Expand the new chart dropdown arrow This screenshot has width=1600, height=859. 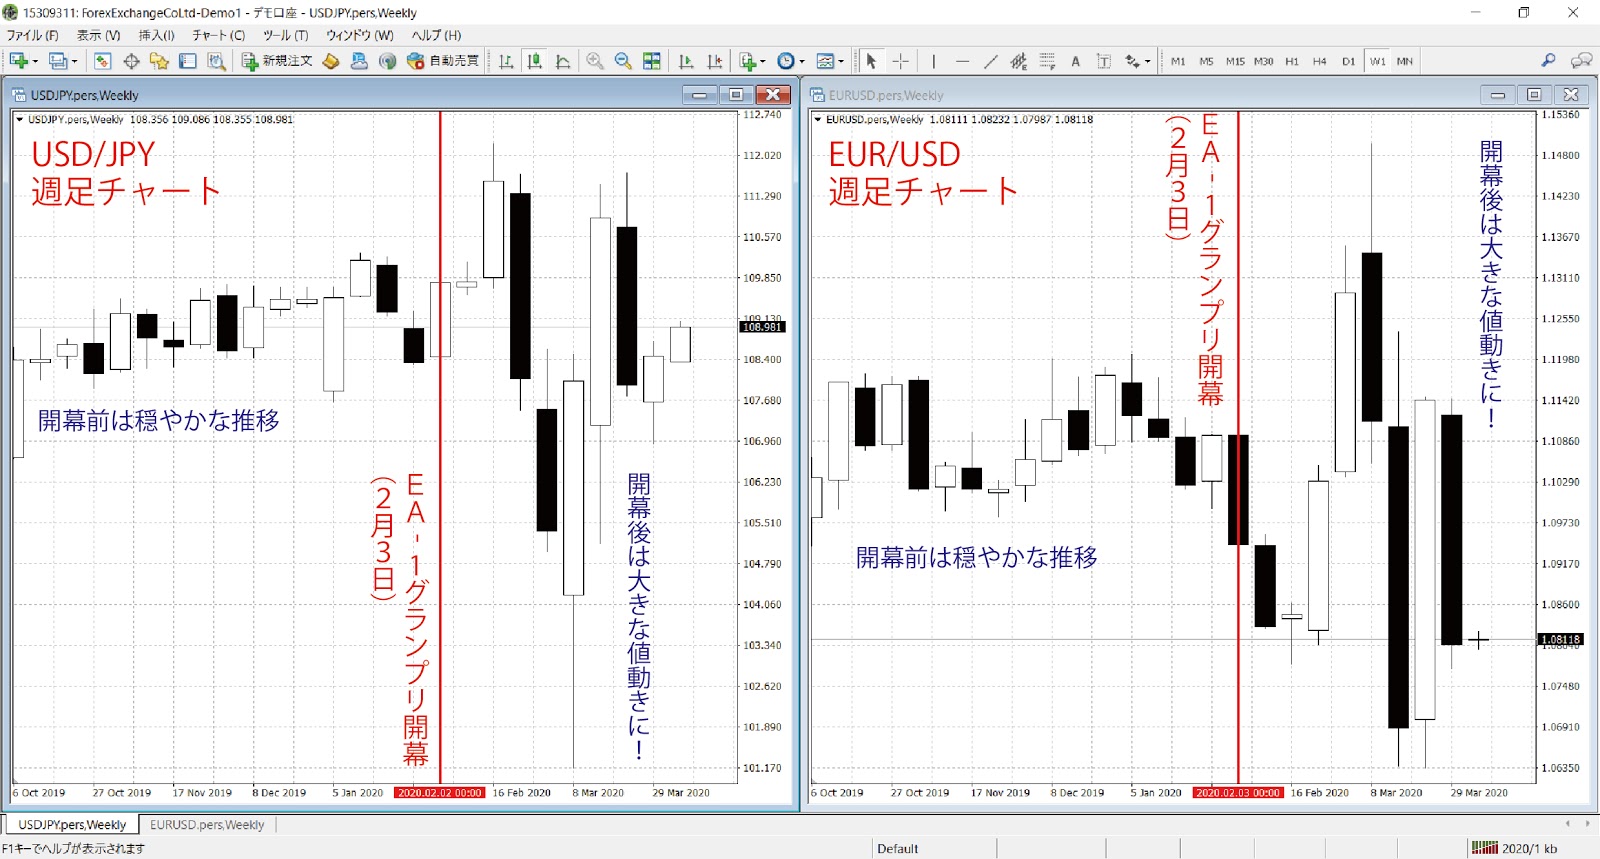click(x=35, y=61)
